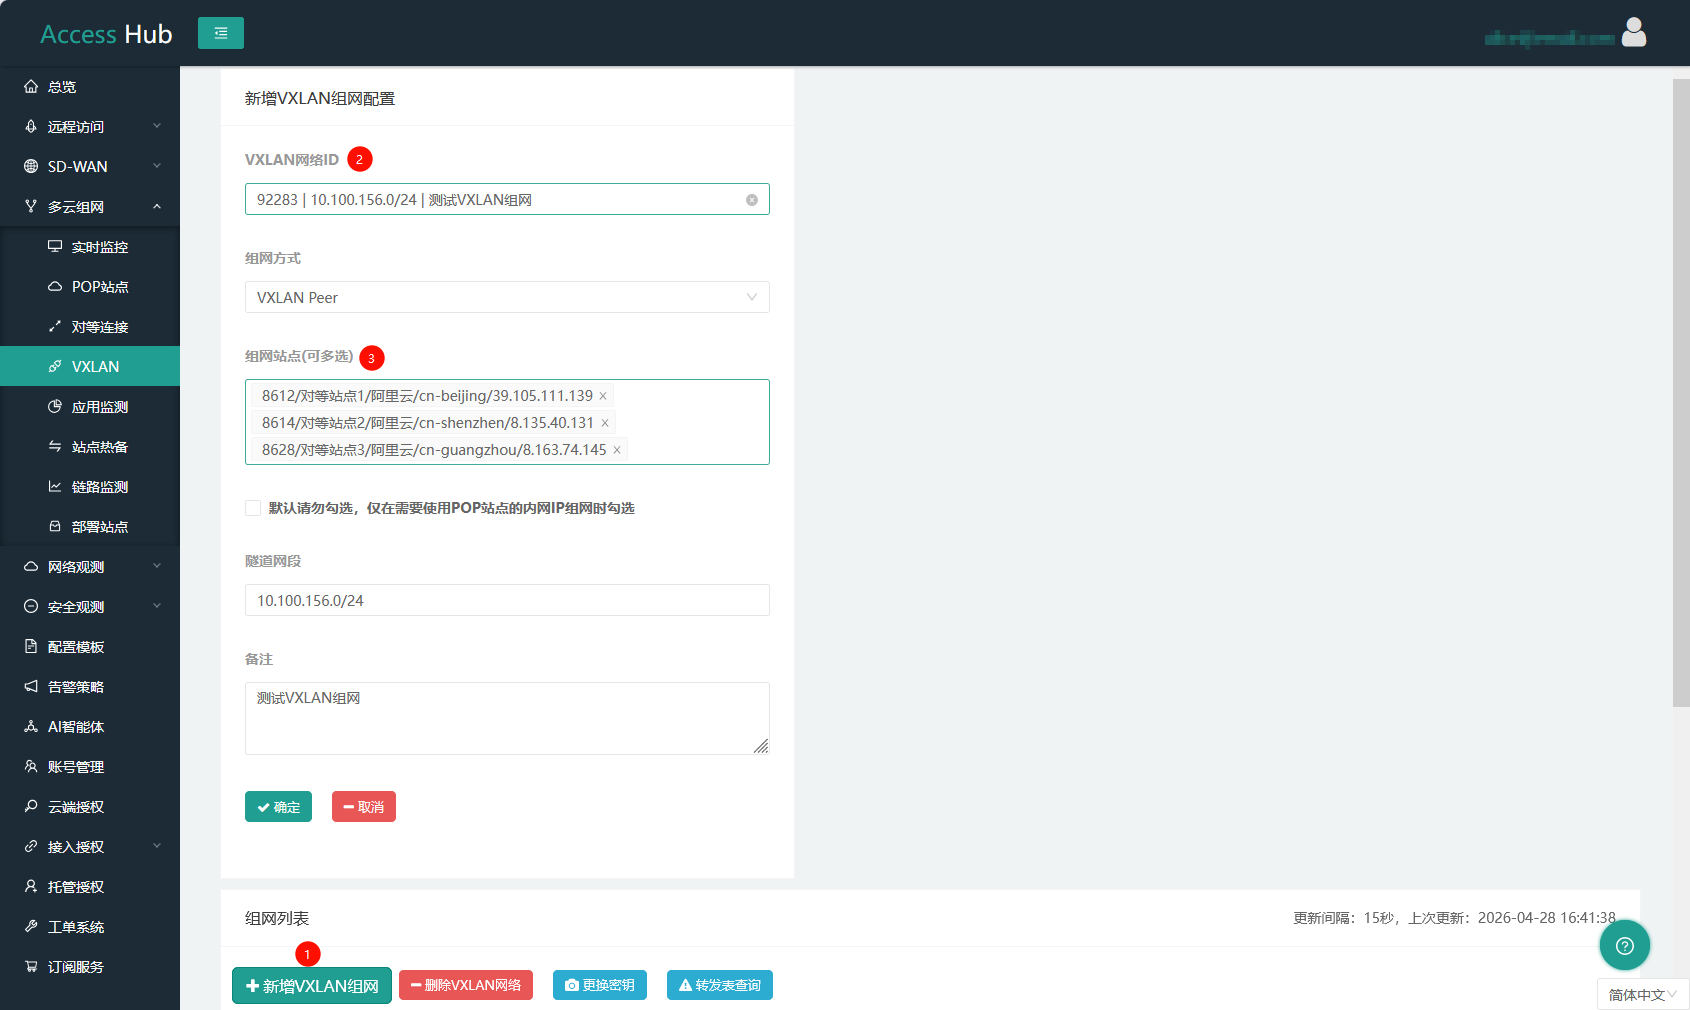Click the globe icon beside SD-WAN
This screenshot has width=1690, height=1010.
31,167
